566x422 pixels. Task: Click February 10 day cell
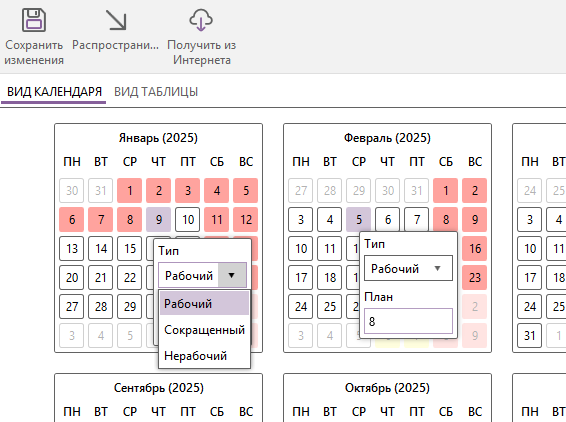tap(300, 248)
